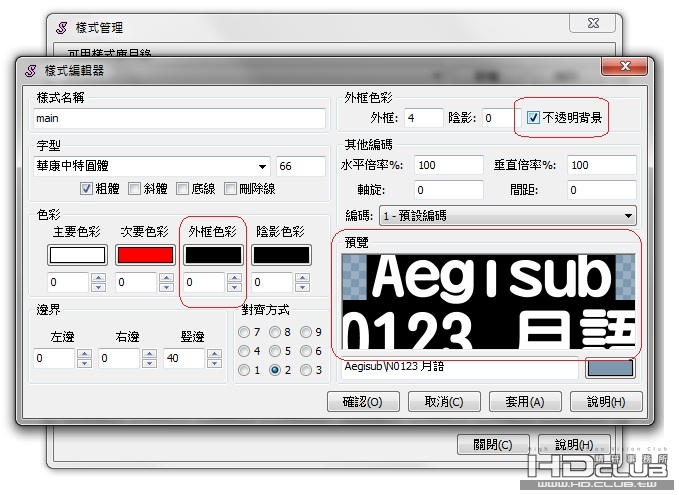The width and height of the screenshot is (679, 495).
Task: Increase the 左邊 left margin
Action: pos(84,353)
